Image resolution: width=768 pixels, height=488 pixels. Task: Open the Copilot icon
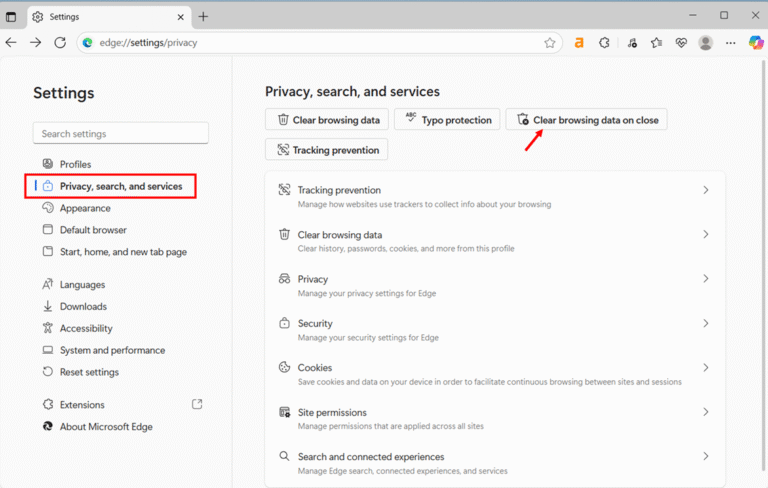tap(756, 43)
